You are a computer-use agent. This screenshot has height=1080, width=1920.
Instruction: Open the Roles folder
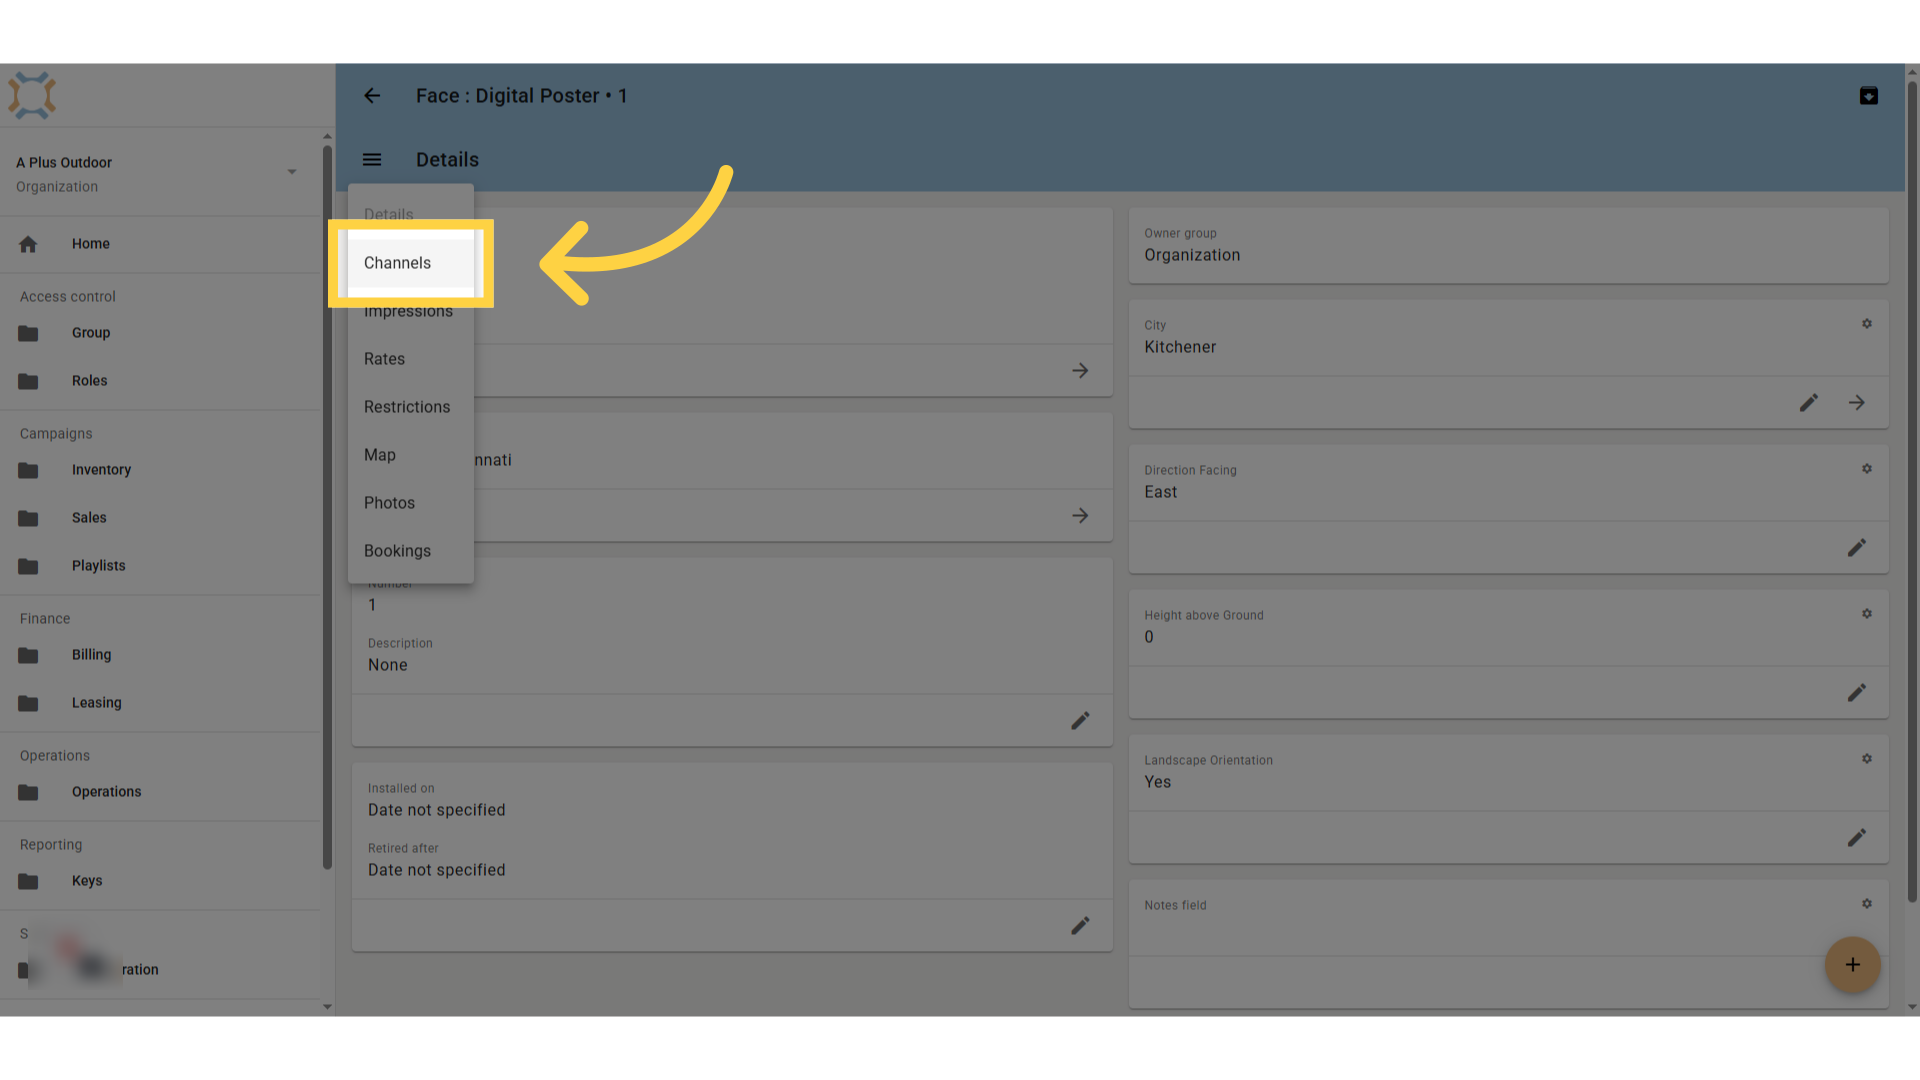160,381
